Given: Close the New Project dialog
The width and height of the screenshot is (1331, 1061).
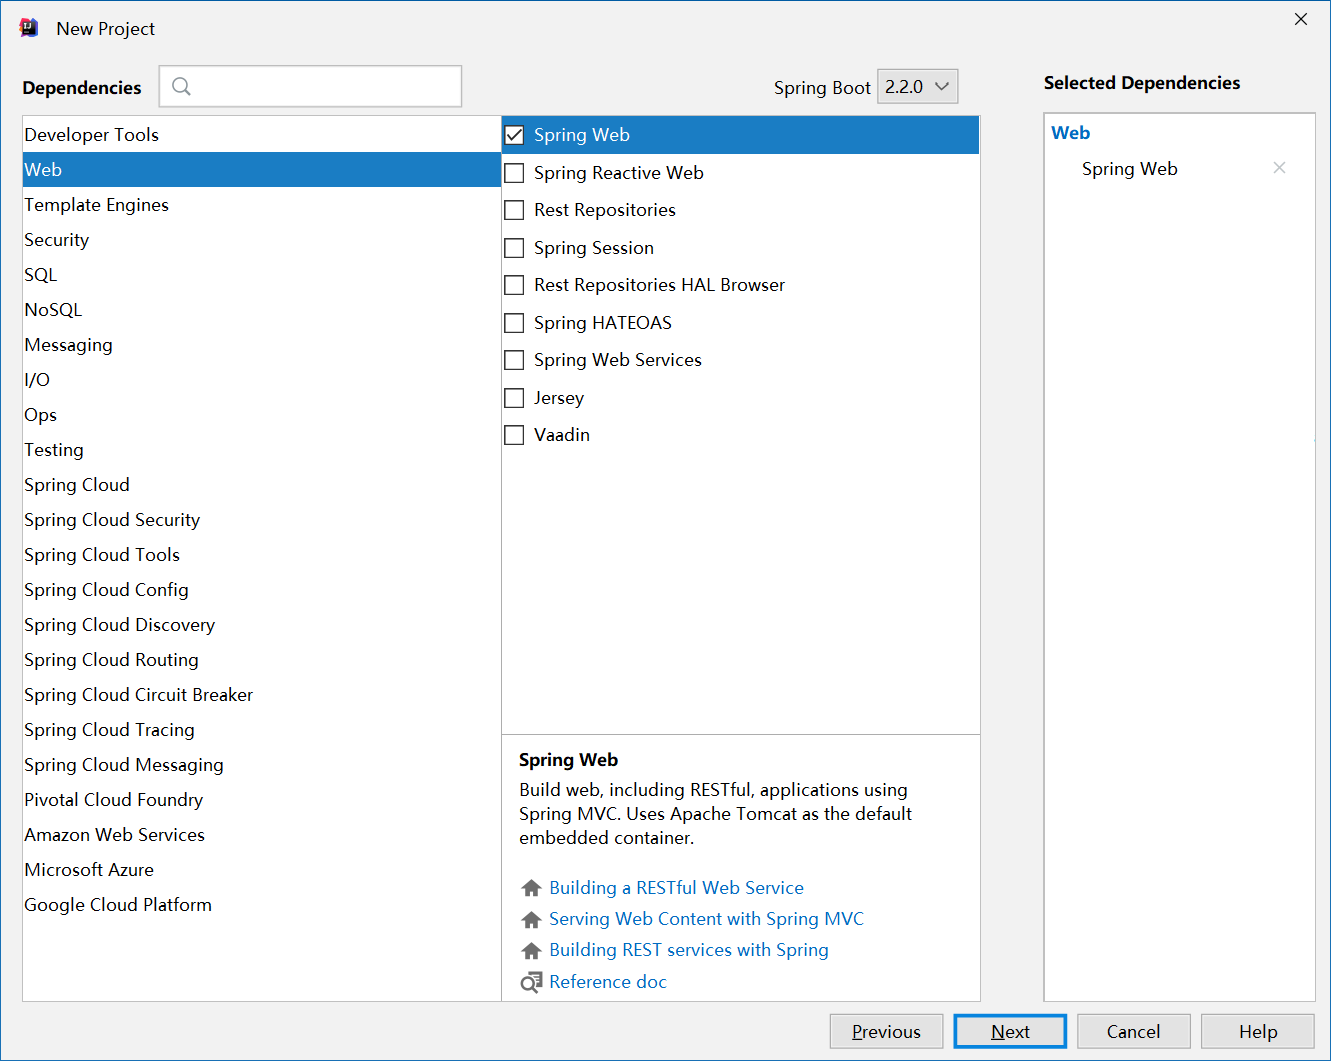Looking at the screenshot, I should (x=1301, y=19).
